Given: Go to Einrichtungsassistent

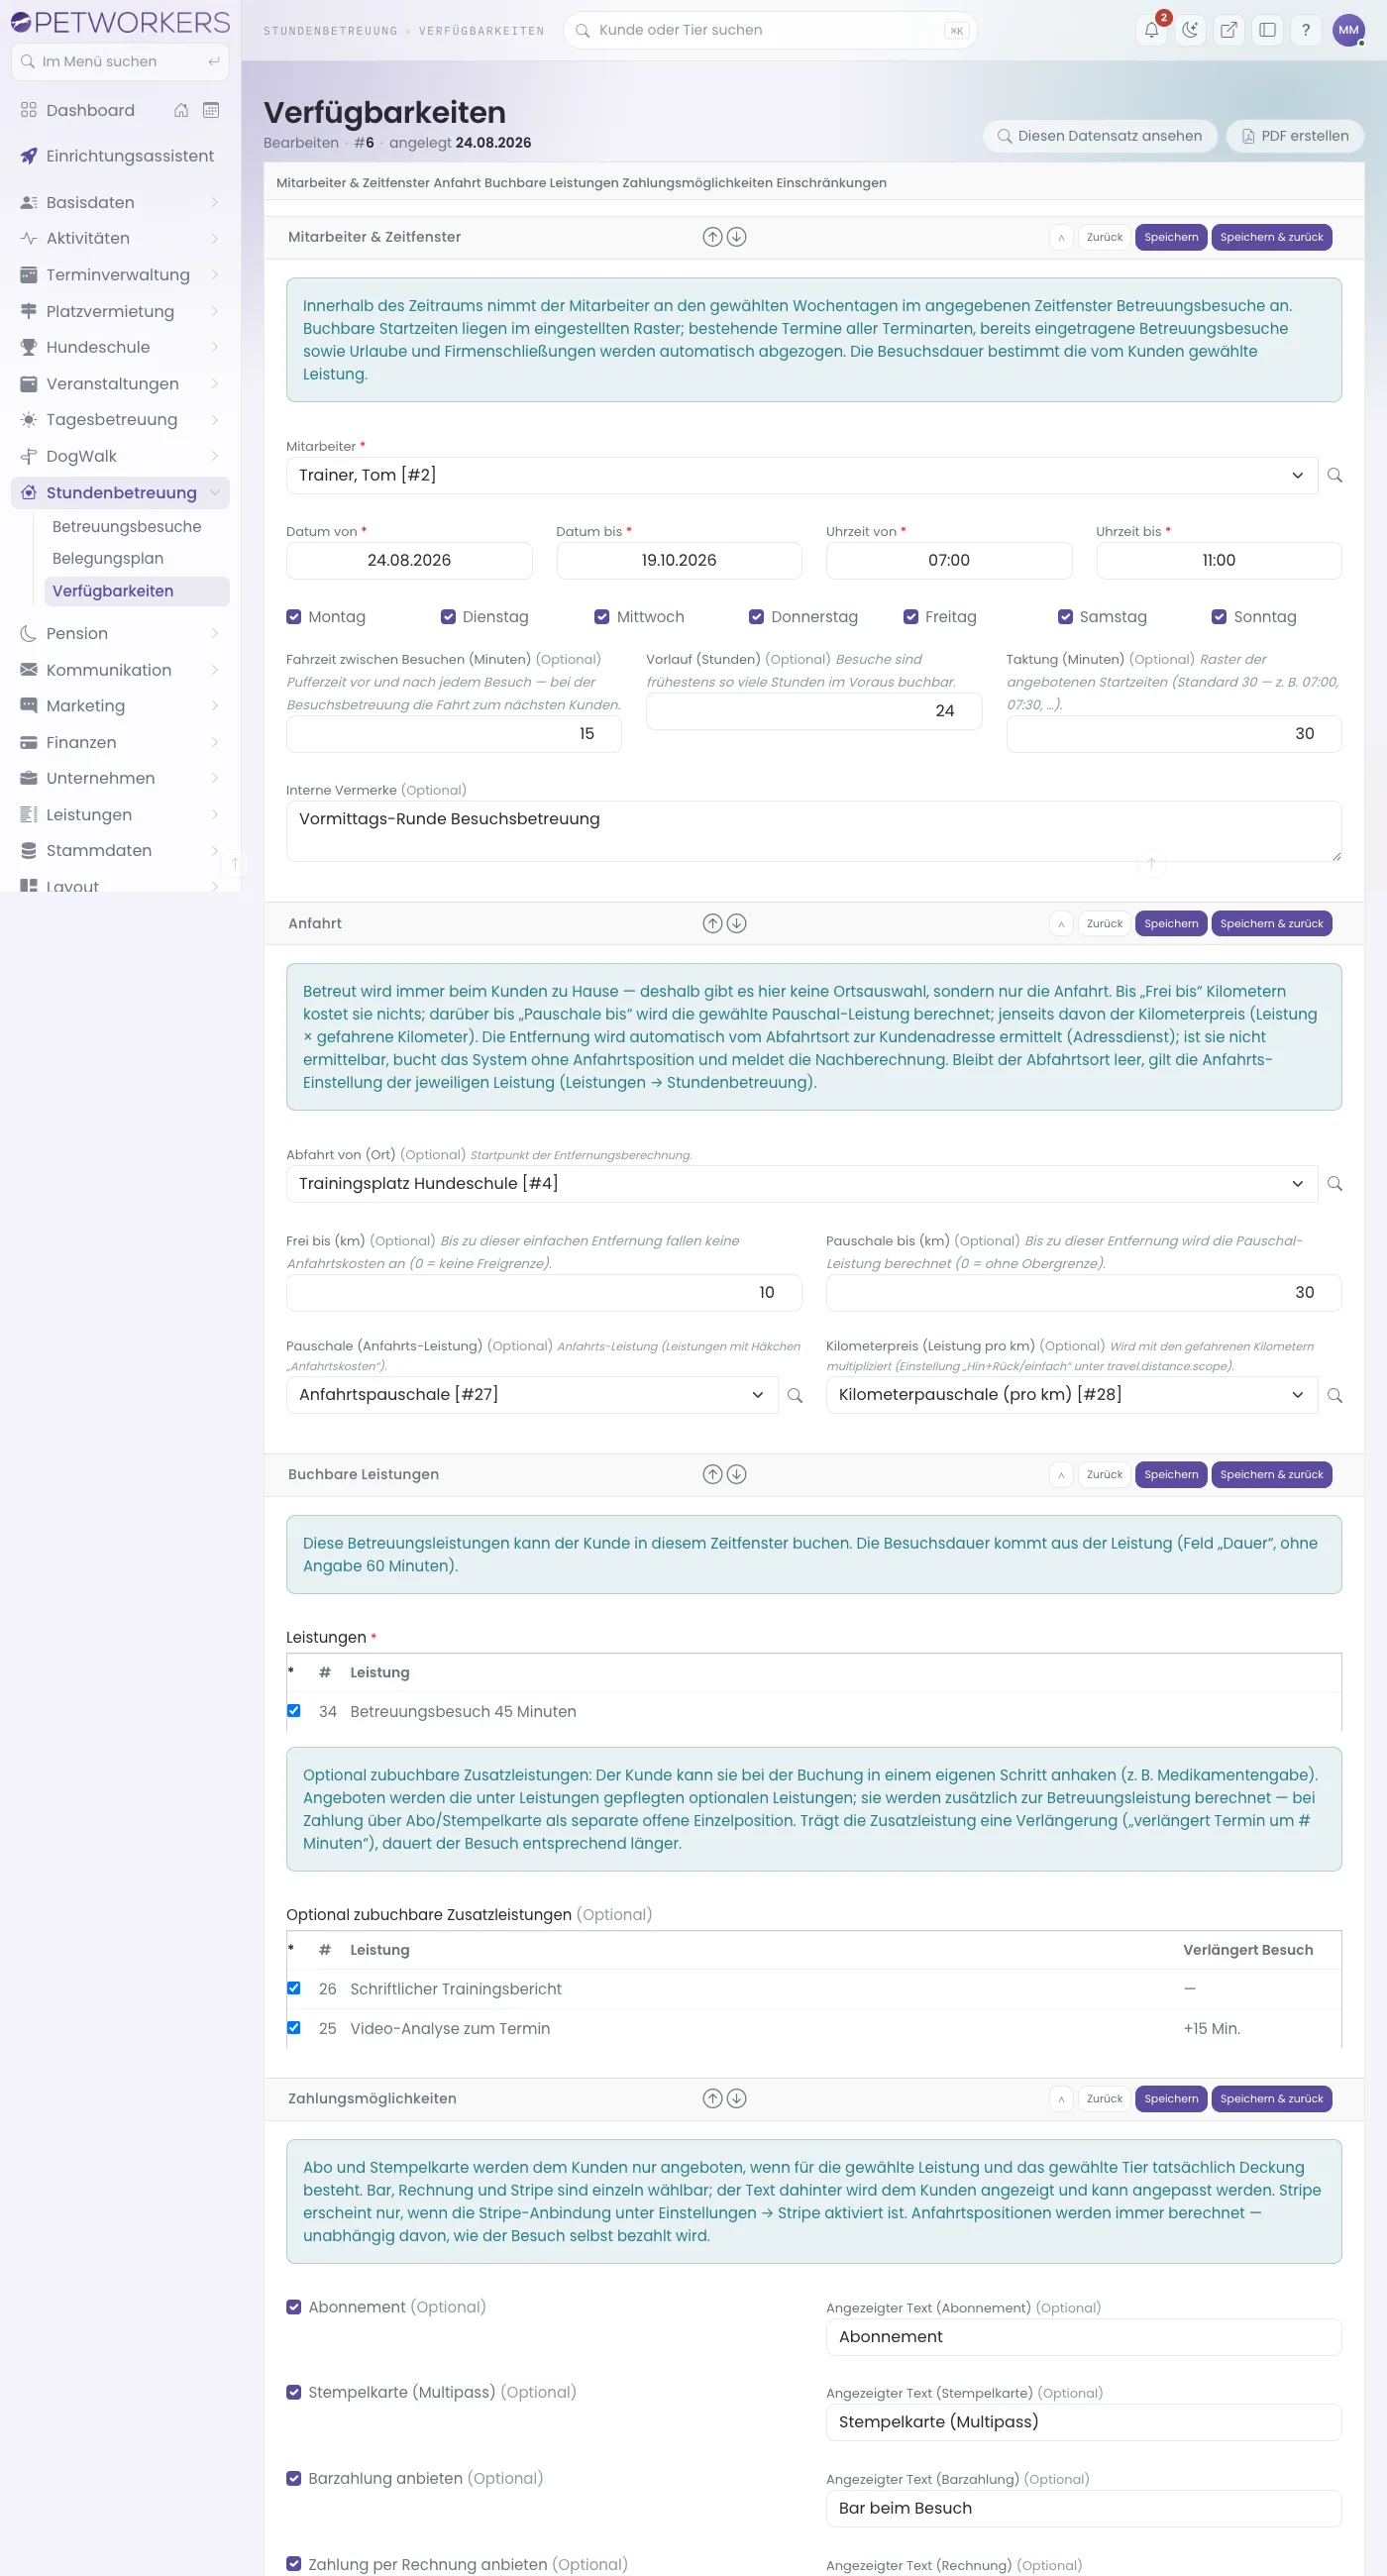Looking at the screenshot, I should point(120,156).
